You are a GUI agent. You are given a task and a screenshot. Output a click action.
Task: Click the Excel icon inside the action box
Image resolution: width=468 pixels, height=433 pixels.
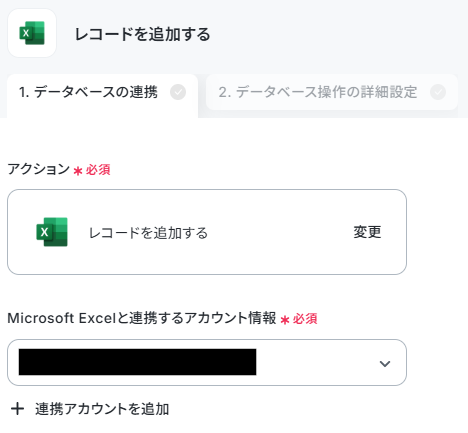(x=52, y=232)
